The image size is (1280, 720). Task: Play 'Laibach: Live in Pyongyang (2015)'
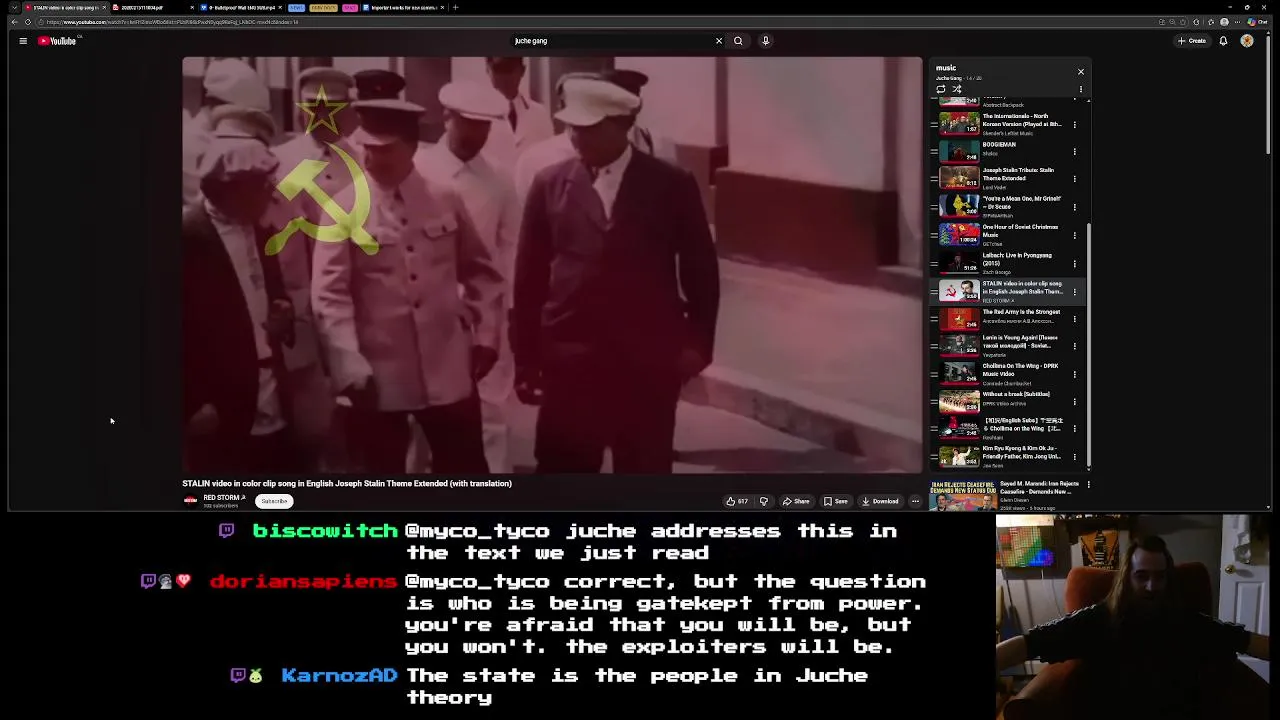click(x=959, y=263)
